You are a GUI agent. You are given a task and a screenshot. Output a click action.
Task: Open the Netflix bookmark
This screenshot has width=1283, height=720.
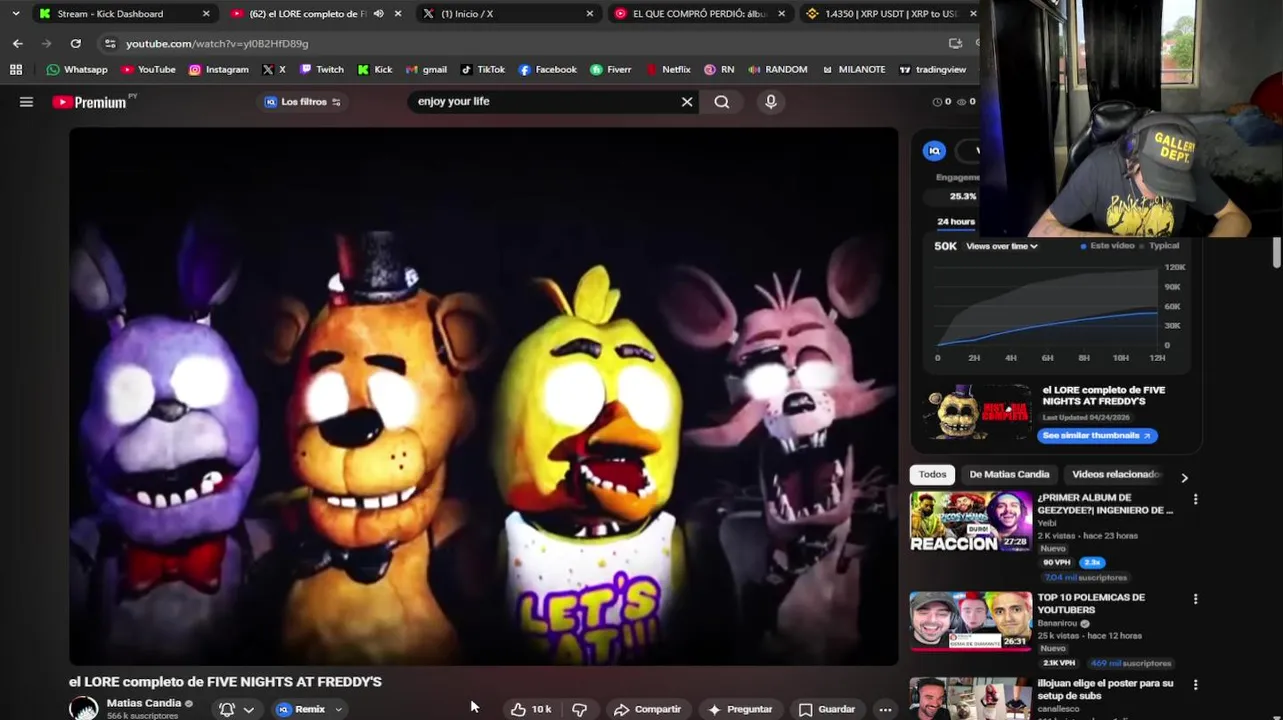(668, 70)
